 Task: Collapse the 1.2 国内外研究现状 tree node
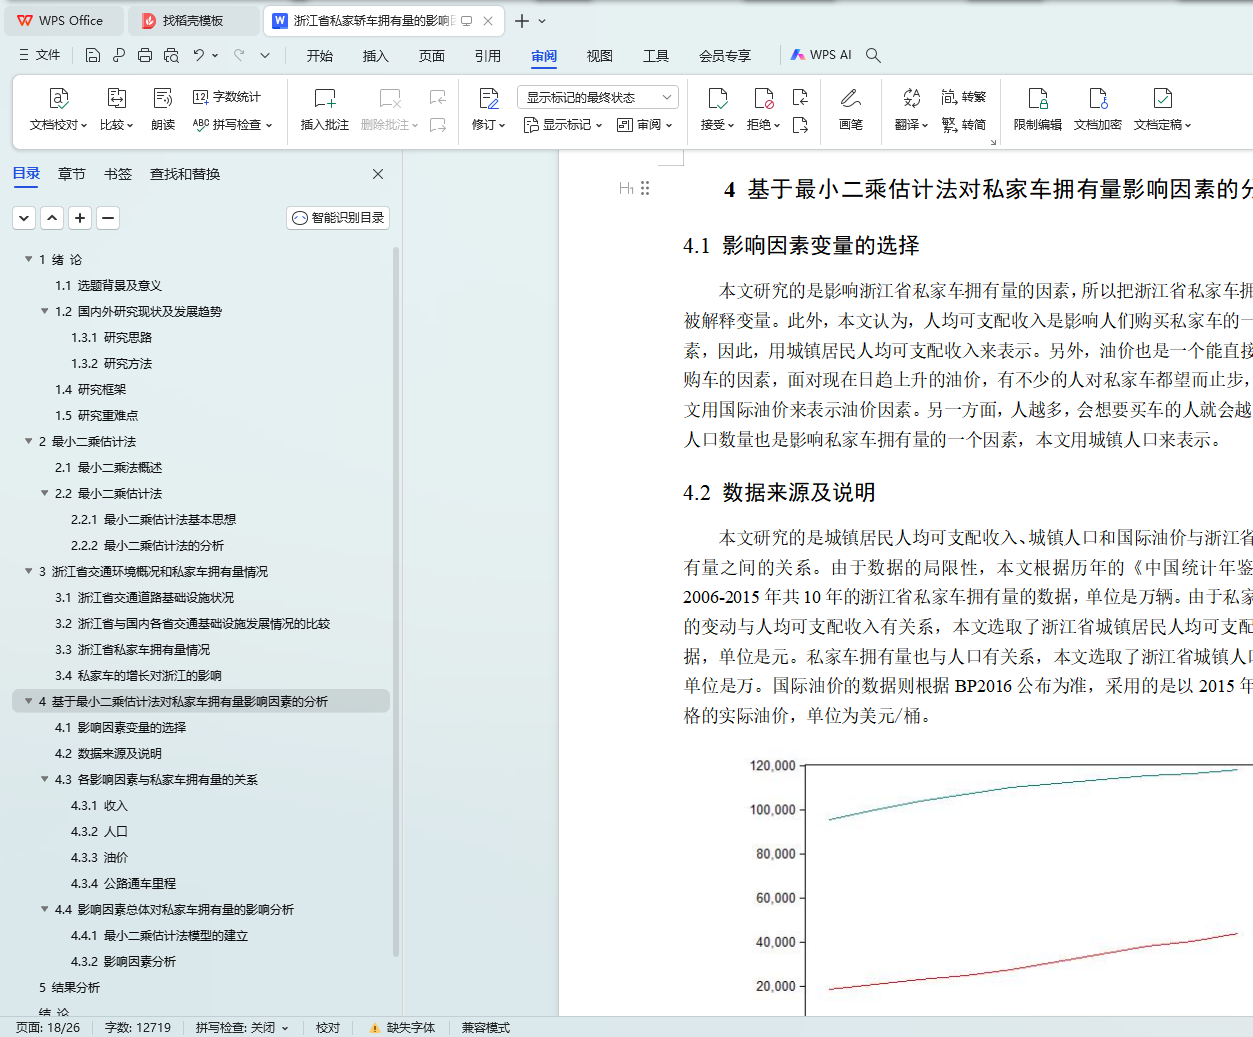click(44, 311)
